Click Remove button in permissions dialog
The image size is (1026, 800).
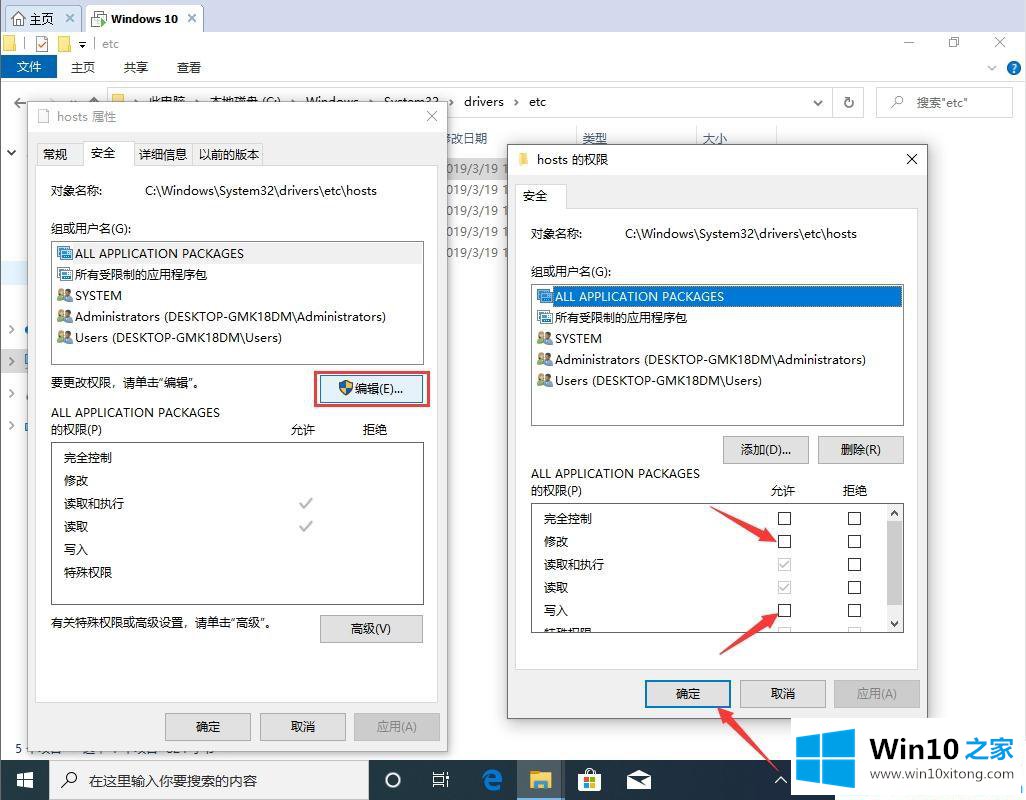pos(860,450)
